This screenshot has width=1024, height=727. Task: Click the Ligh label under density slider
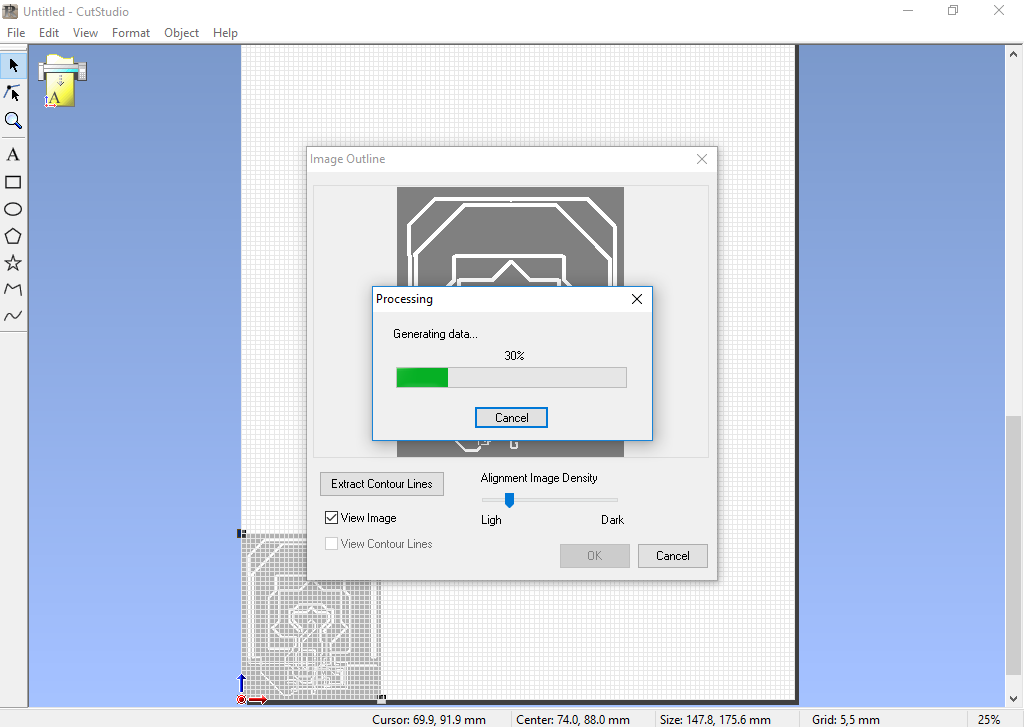(x=491, y=520)
